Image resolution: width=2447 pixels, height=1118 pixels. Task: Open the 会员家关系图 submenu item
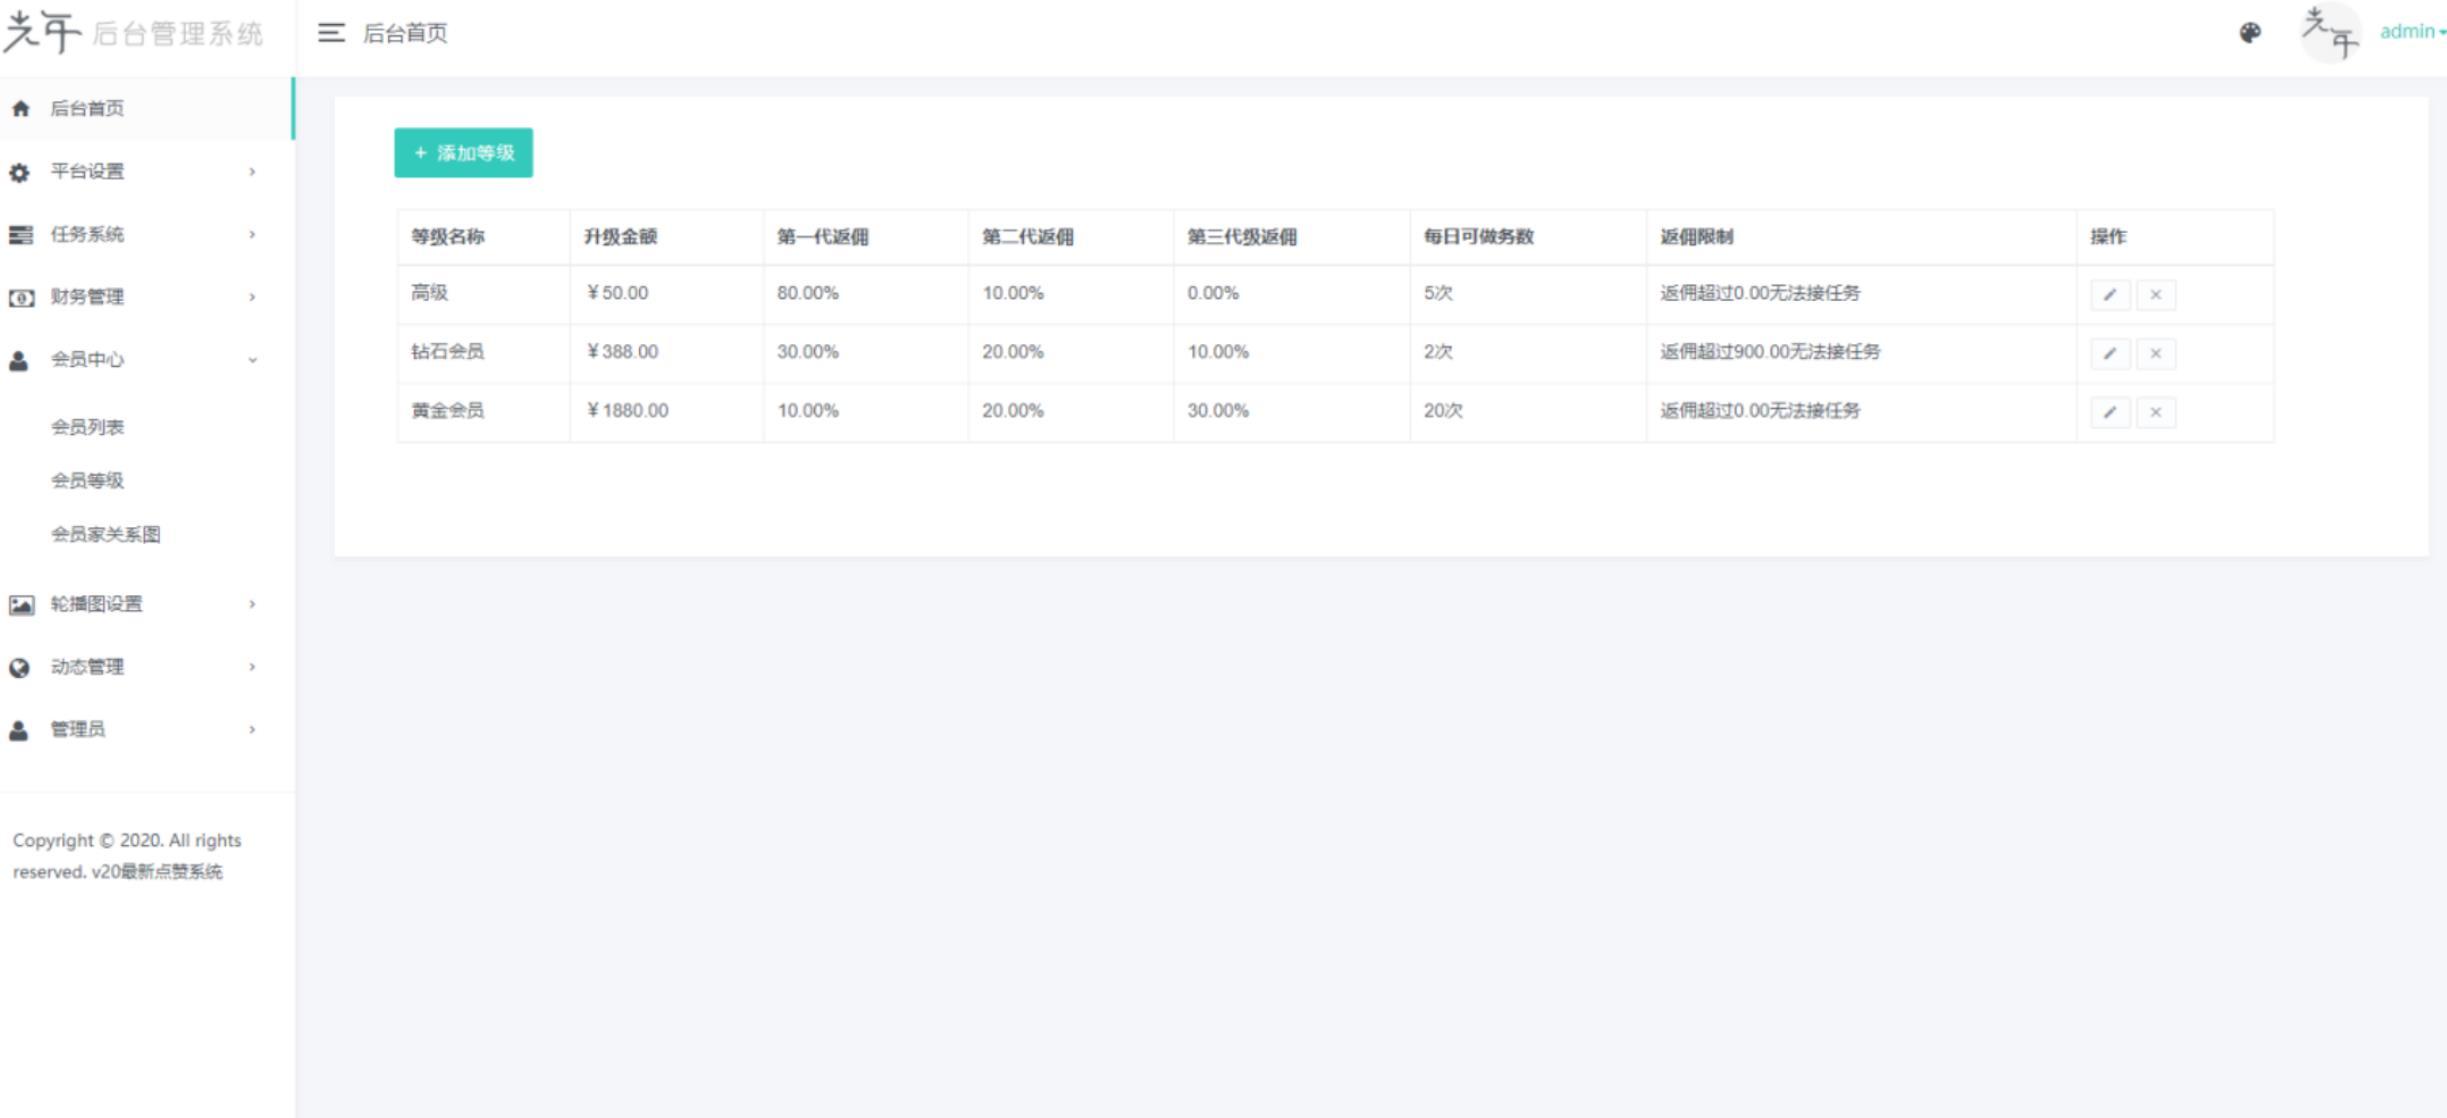coord(106,534)
